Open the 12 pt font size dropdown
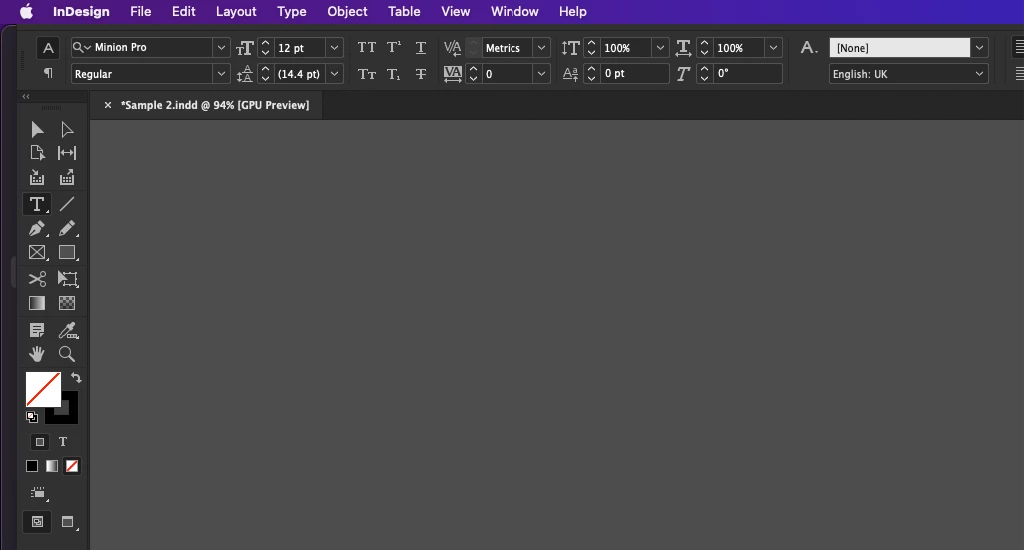The height and width of the screenshot is (550, 1024). [x=334, y=48]
